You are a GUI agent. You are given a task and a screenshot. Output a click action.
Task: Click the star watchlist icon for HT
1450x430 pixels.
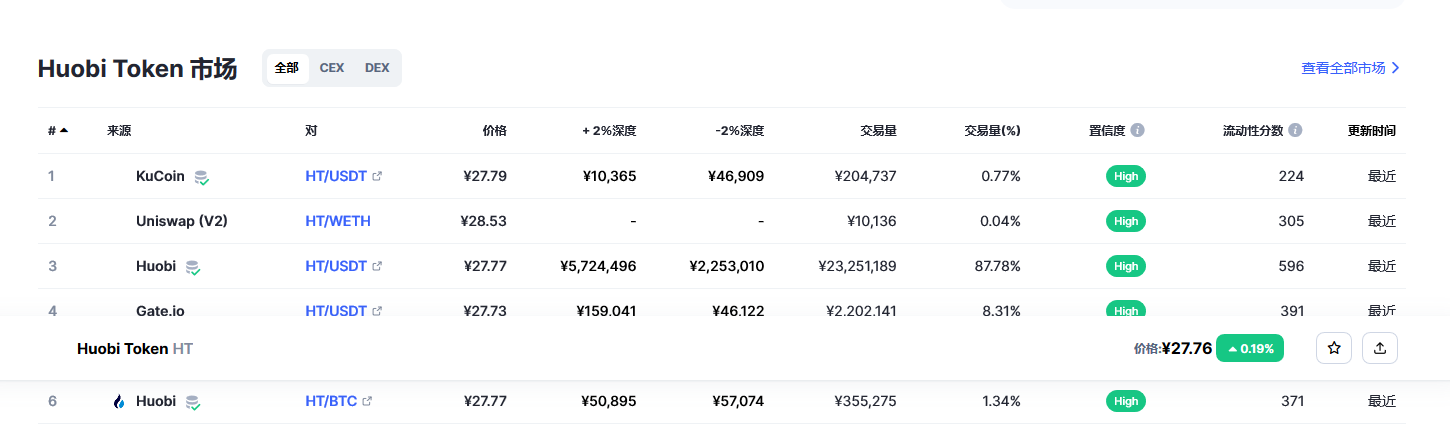[1333, 348]
